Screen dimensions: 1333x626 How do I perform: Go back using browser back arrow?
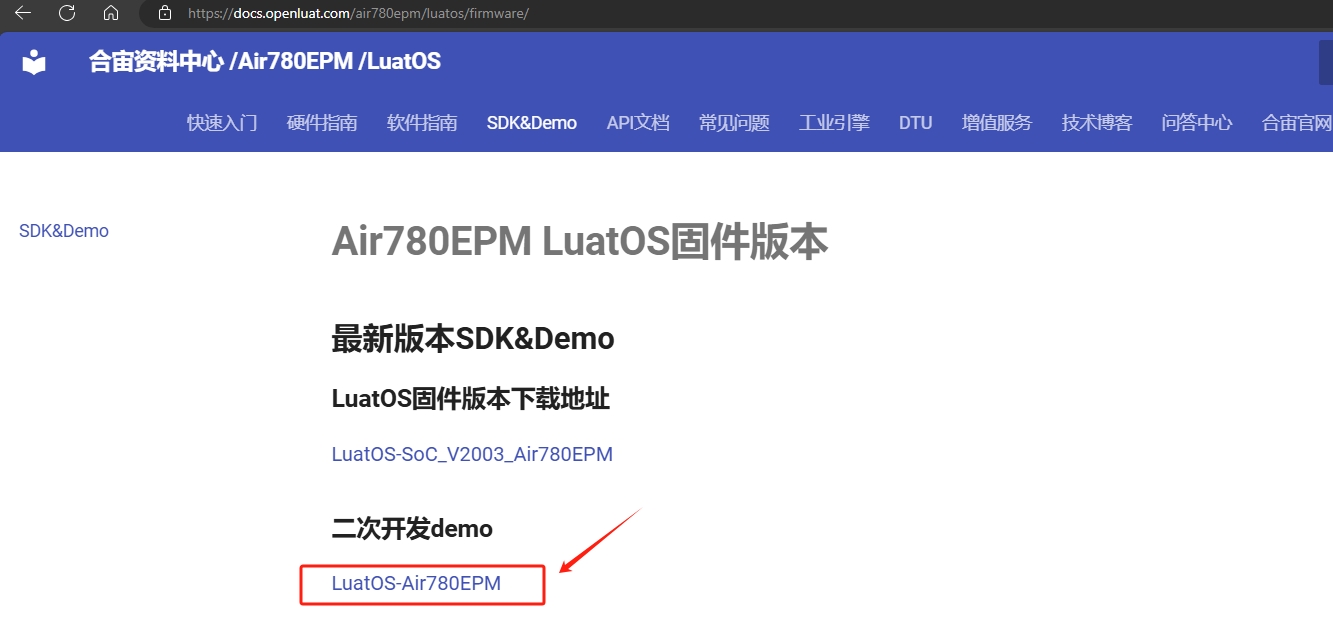click(x=23, y=13)
